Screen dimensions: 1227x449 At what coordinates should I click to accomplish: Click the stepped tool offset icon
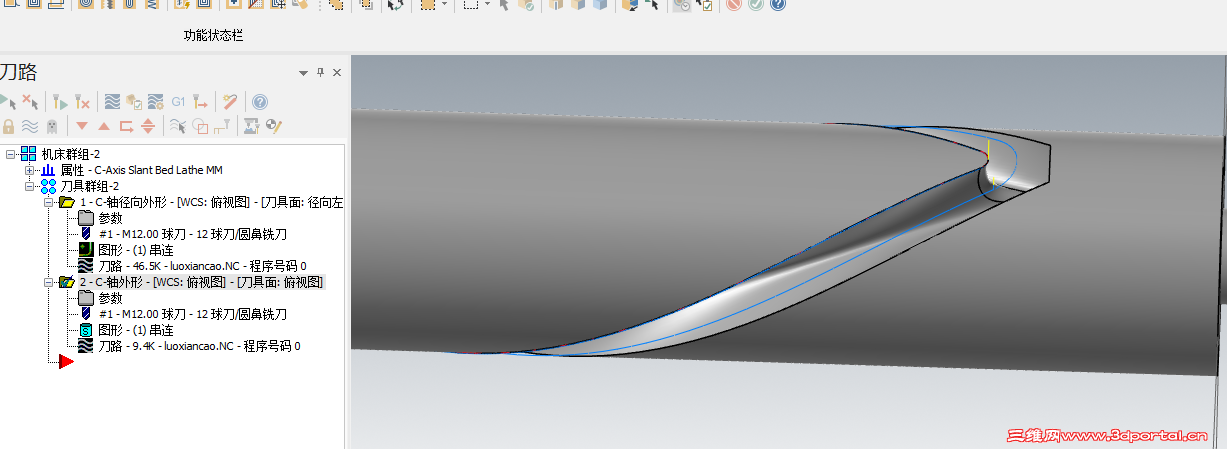point(222,126)
